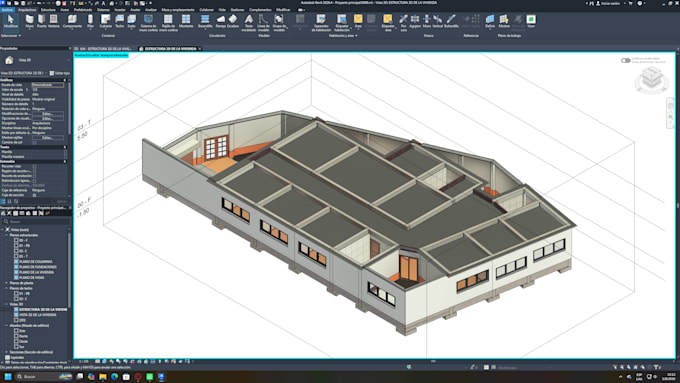Open the Seleccionar panel dropdown
Viewport: 680px width, 383px height.
pos(10,36)
